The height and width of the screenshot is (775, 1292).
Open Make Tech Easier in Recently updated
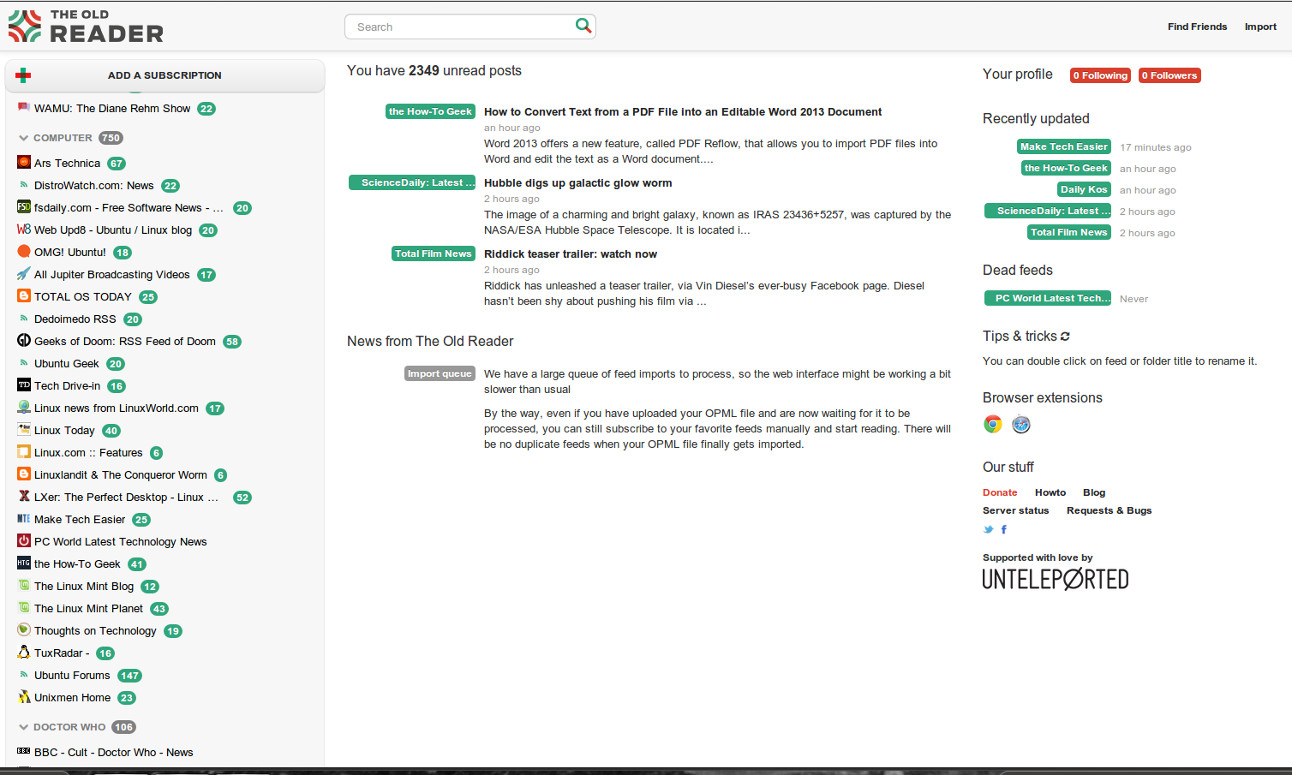pos(1064,147)
